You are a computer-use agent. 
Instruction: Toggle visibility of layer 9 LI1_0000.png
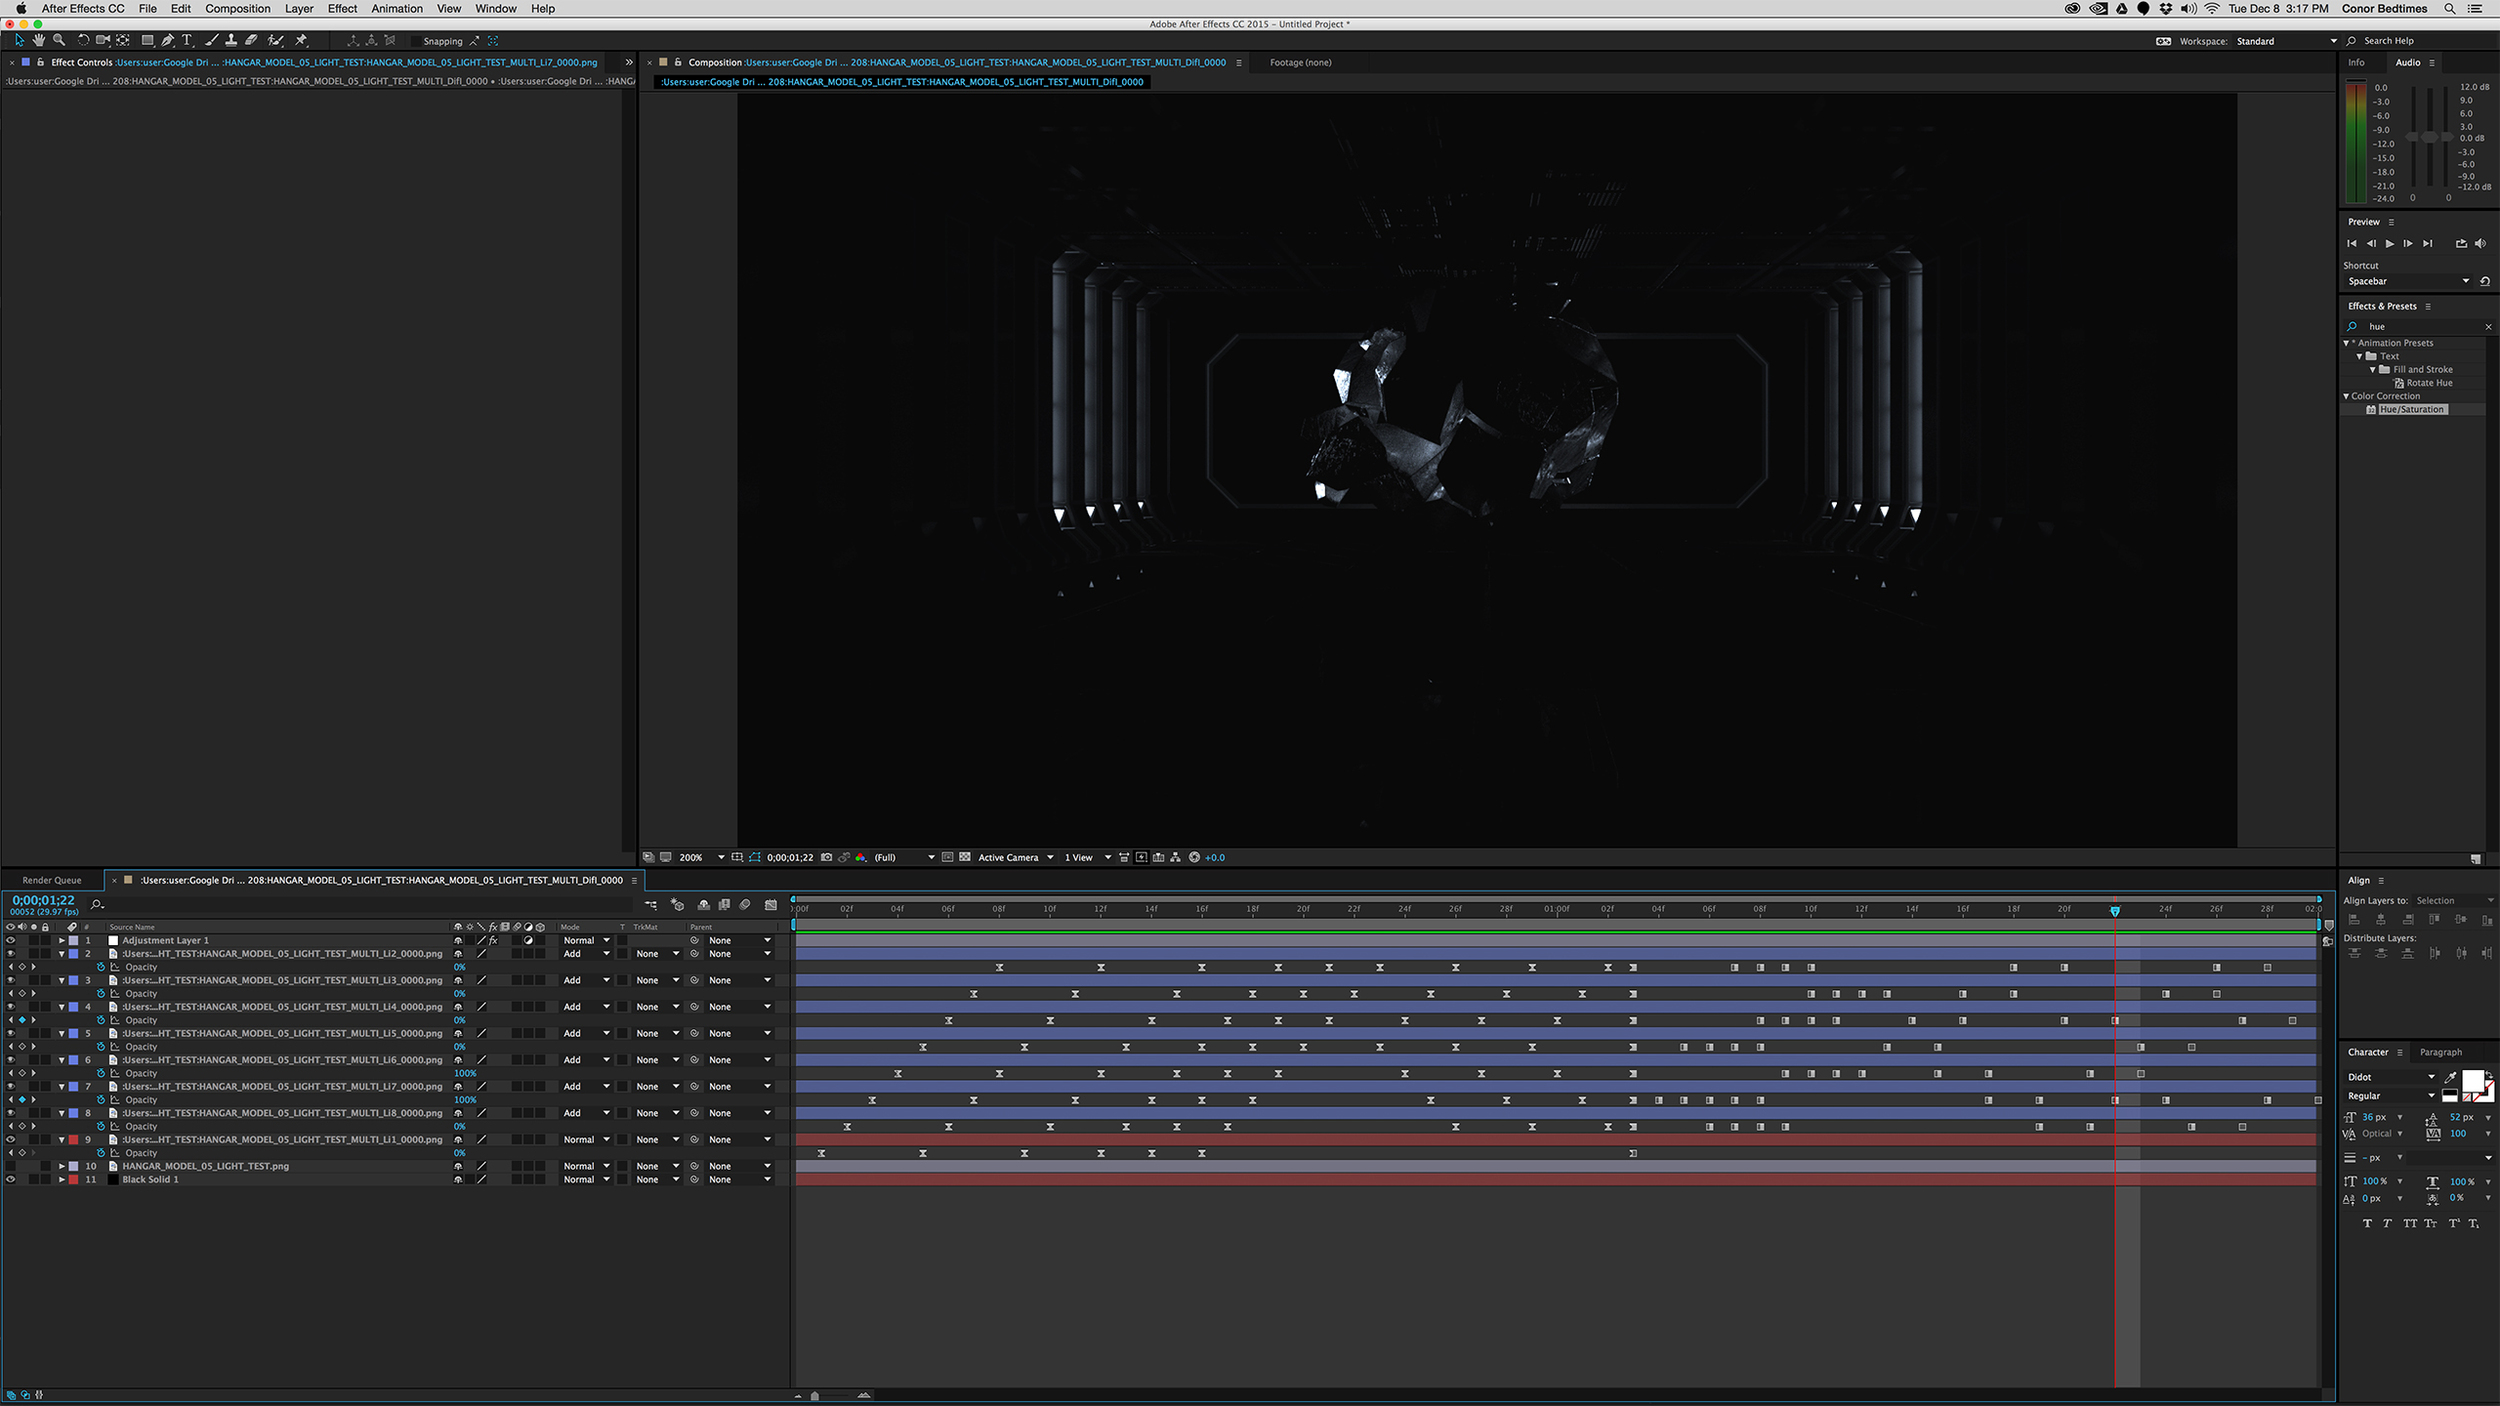click(11, 1140)
